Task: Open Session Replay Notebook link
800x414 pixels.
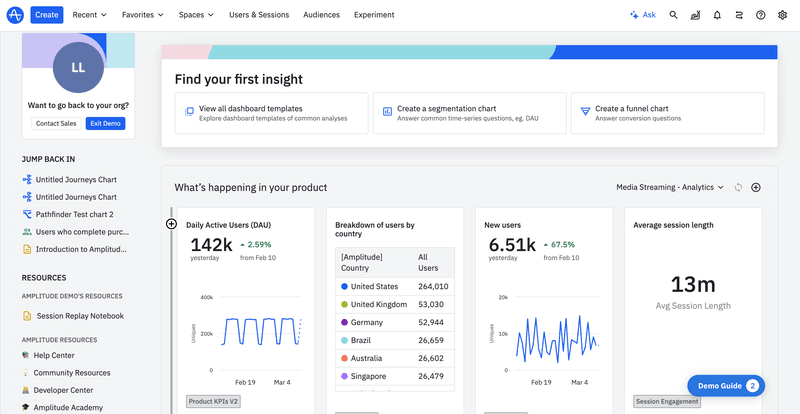Action: point(80,316)
